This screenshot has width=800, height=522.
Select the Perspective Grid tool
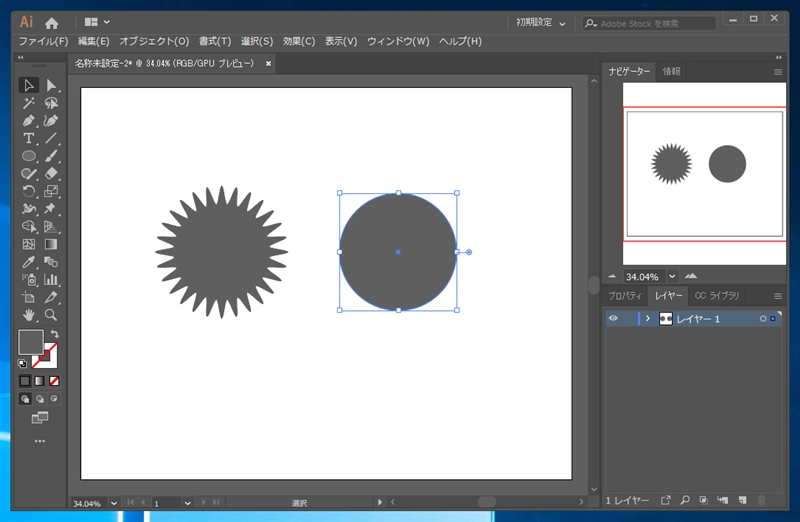tap(51, 227)
